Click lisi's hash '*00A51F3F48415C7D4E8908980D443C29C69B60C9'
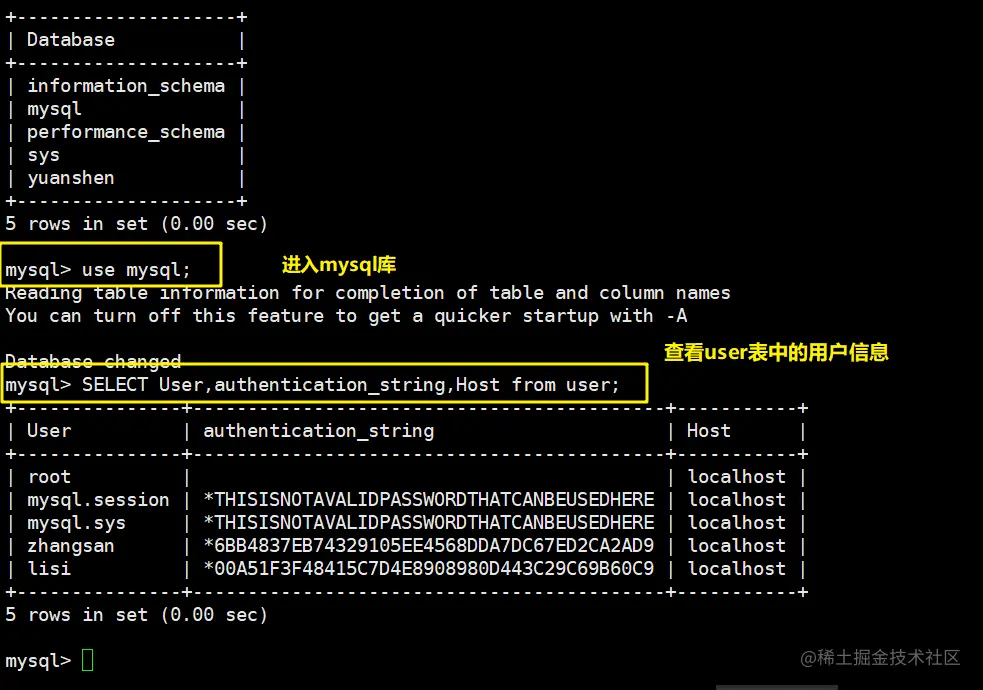 point(429,568)
